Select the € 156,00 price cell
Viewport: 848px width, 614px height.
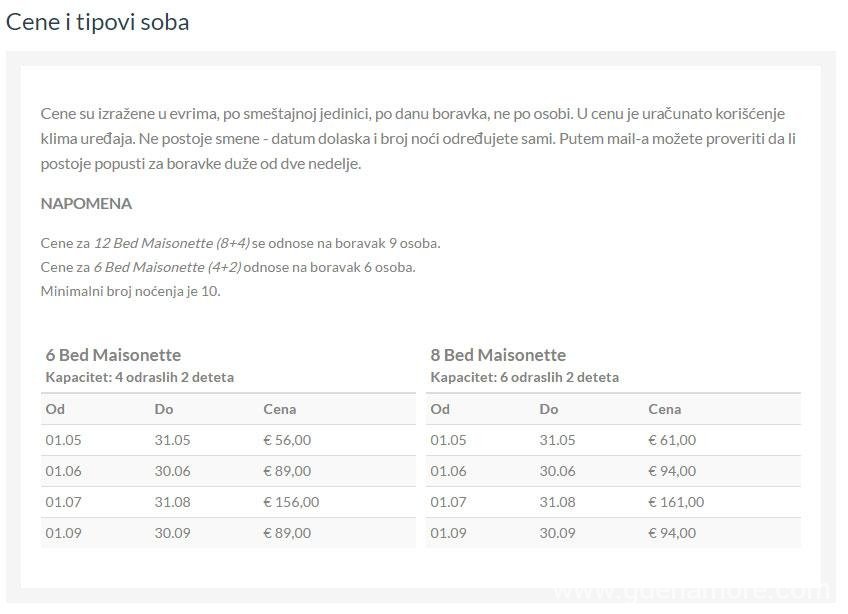291,502
